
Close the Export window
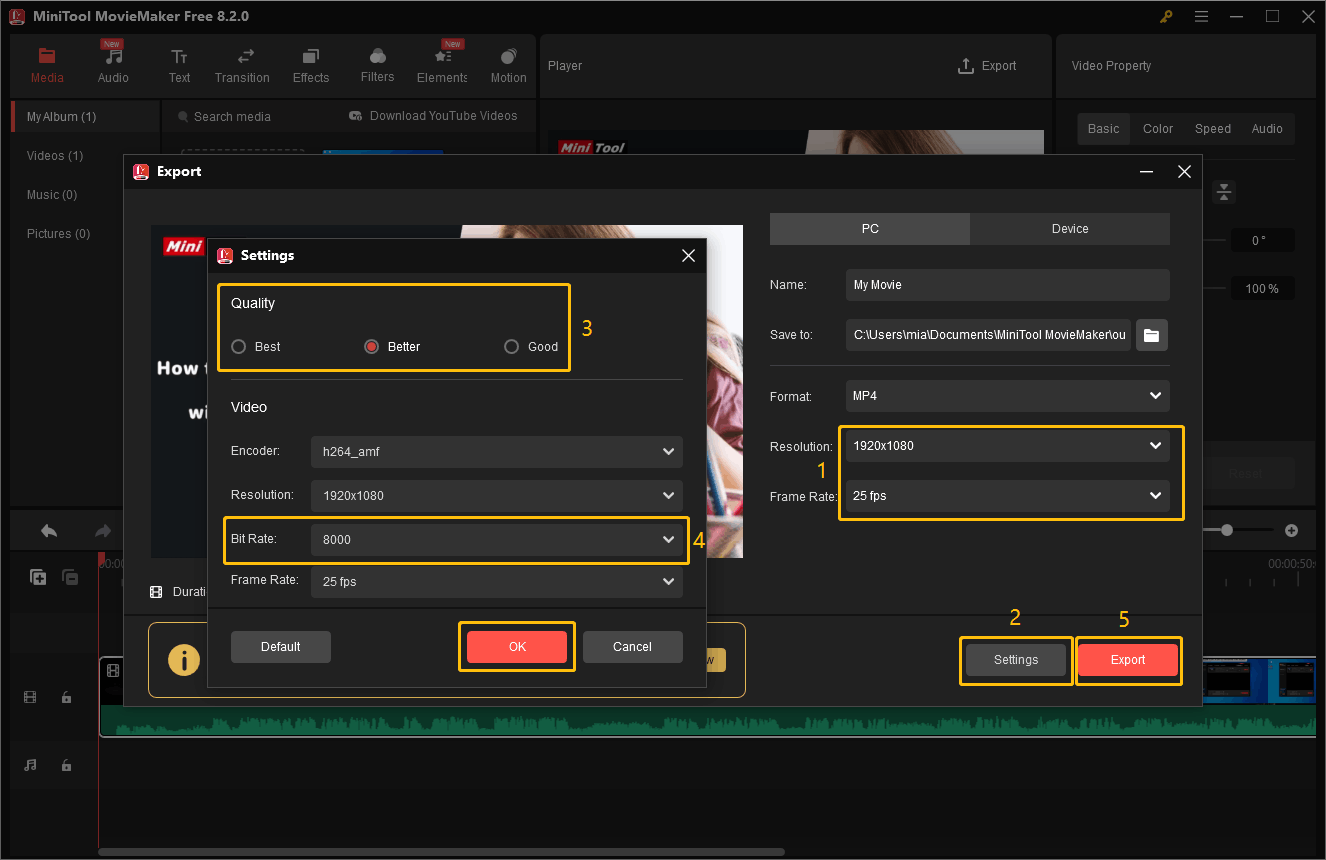(1184, 172)
